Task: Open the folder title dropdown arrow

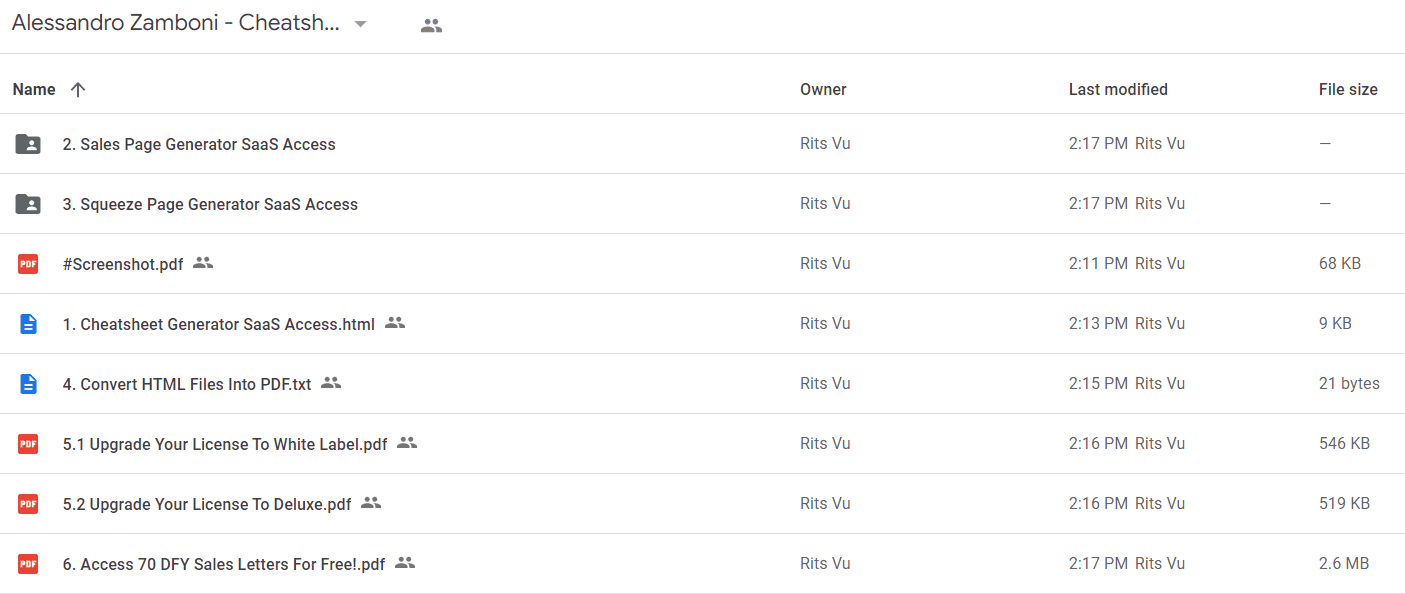Action: pos(361,25)
